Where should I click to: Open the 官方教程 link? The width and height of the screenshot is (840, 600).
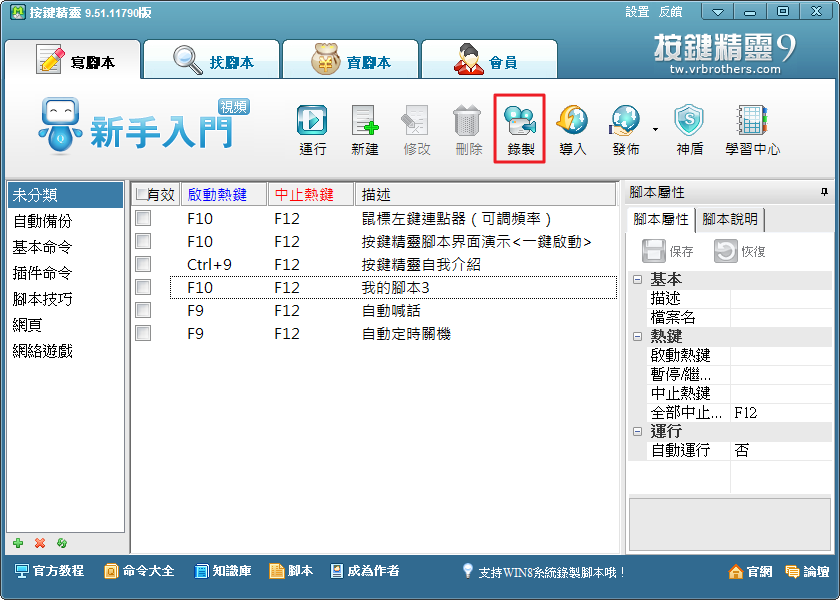(x=49, y=571)
